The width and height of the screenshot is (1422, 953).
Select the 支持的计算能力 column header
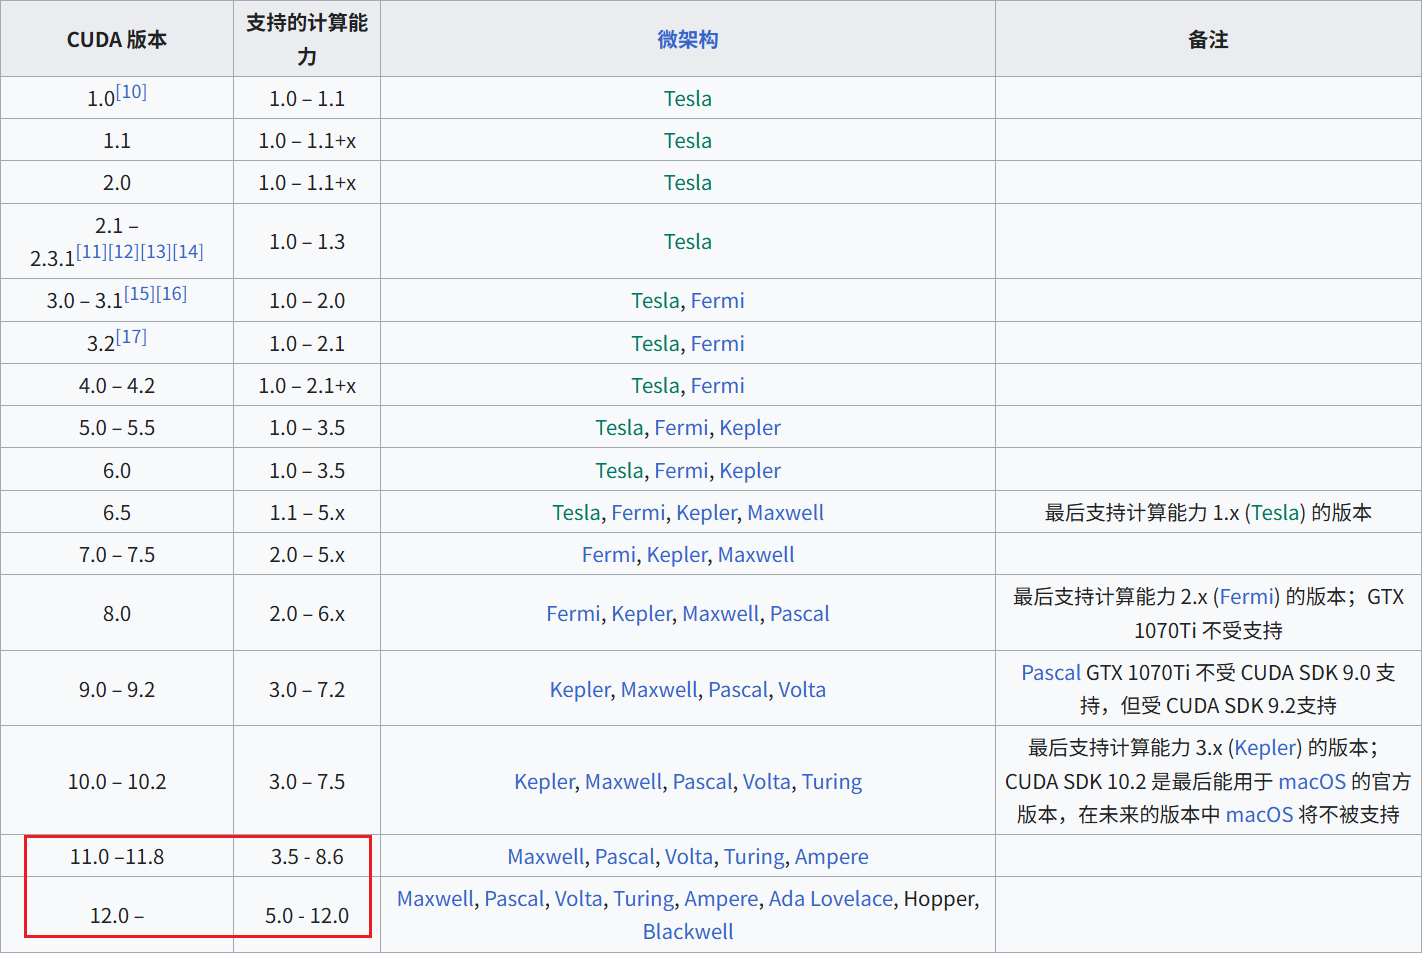[307, 39]
